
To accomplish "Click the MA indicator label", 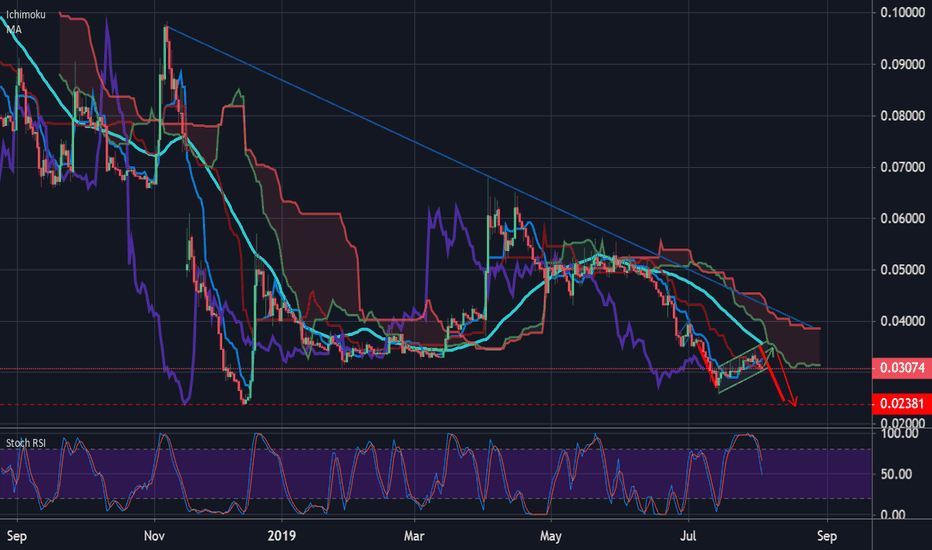I will 14,29.
